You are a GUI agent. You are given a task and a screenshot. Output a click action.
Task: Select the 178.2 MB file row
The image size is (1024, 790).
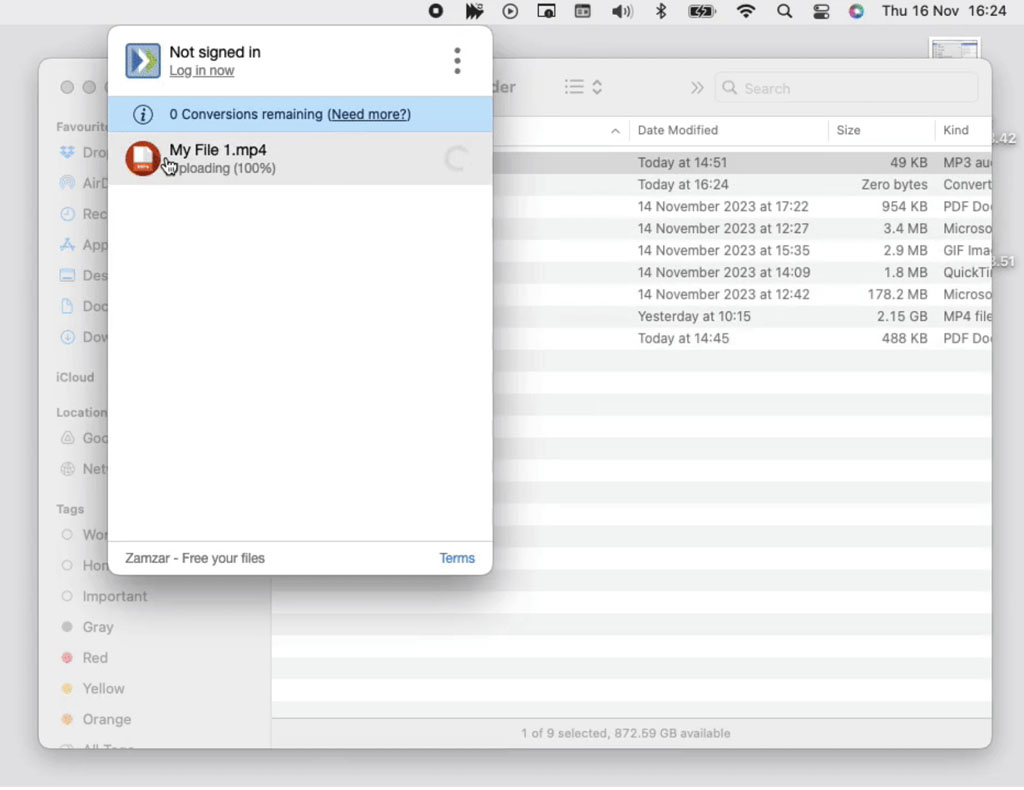tap(742, 294)
